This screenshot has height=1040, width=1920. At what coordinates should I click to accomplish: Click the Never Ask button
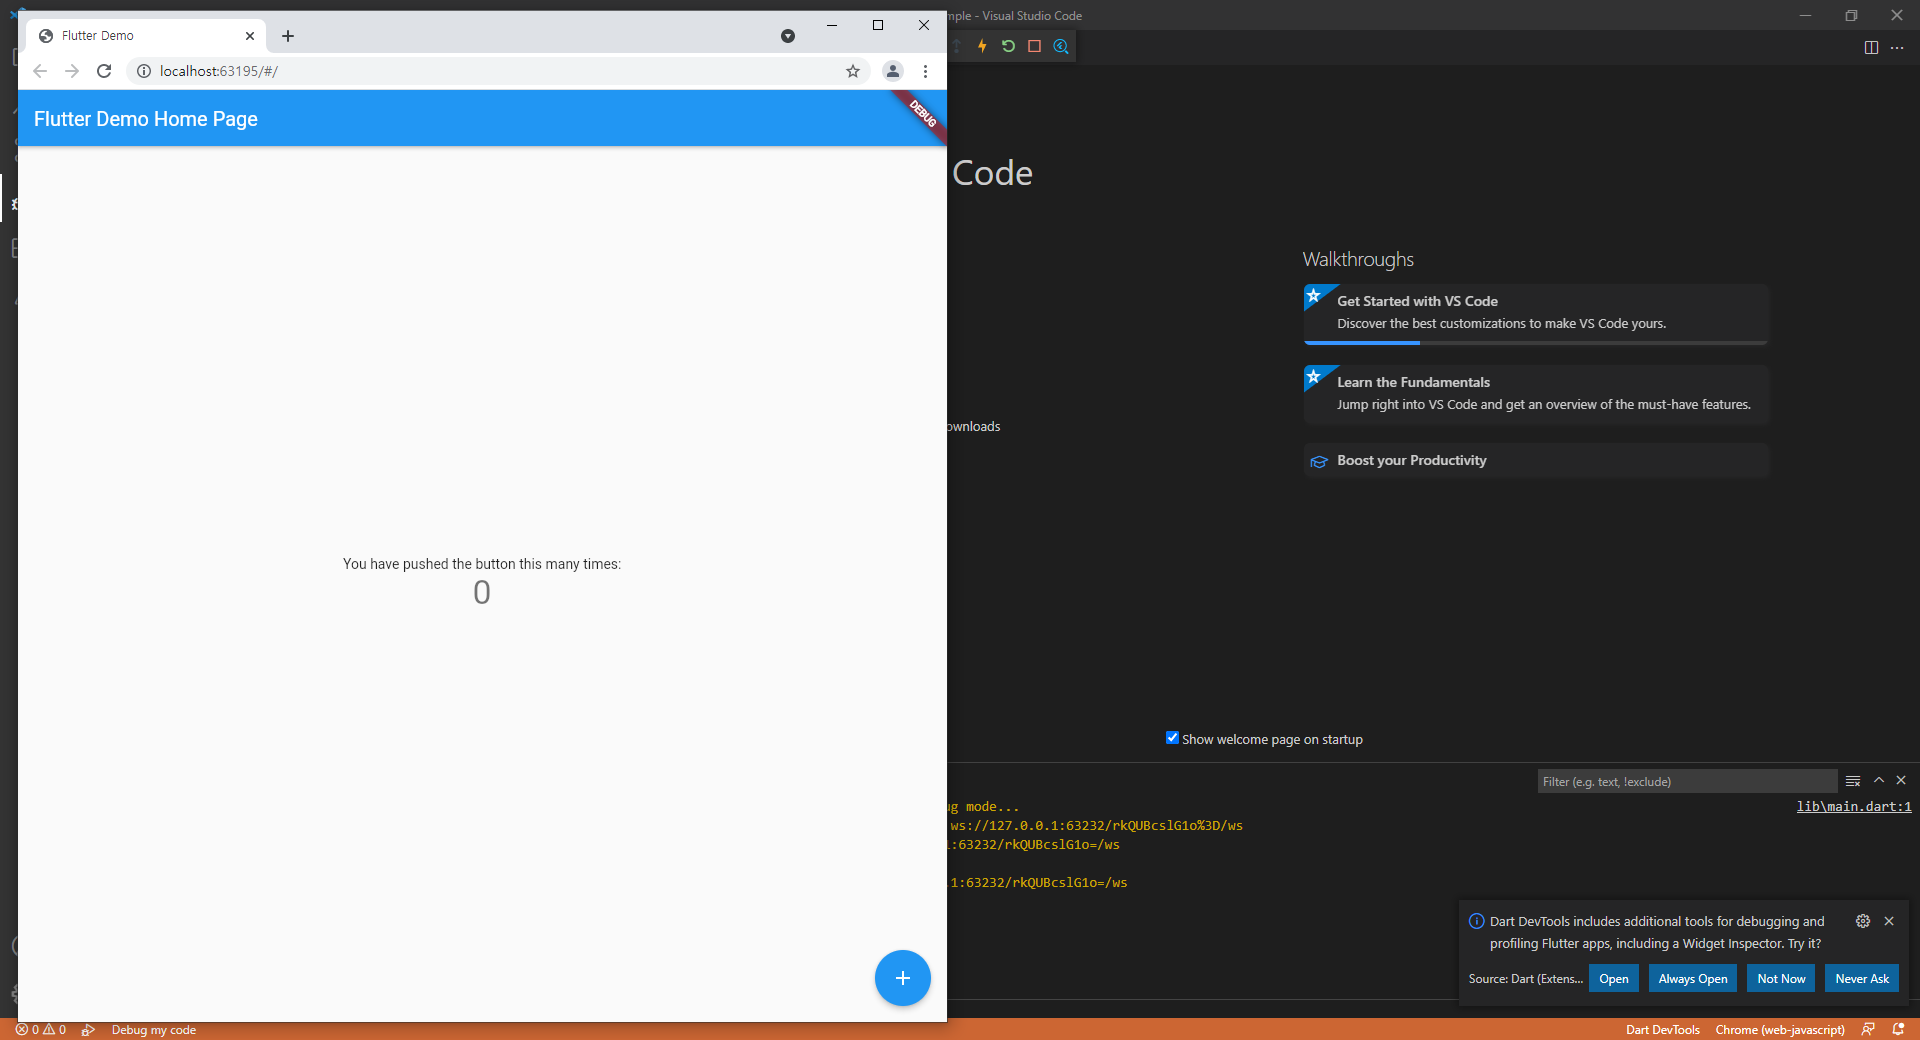[x=1862, y=979]
